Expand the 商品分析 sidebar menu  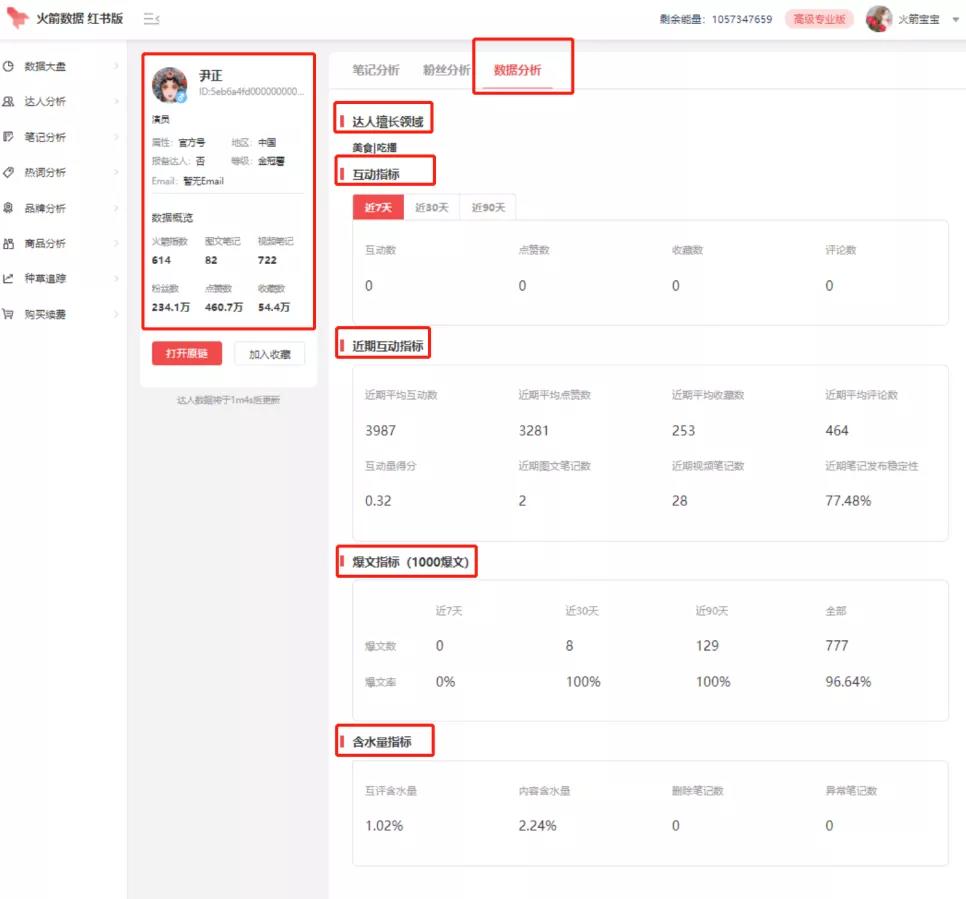pos(62,243)
